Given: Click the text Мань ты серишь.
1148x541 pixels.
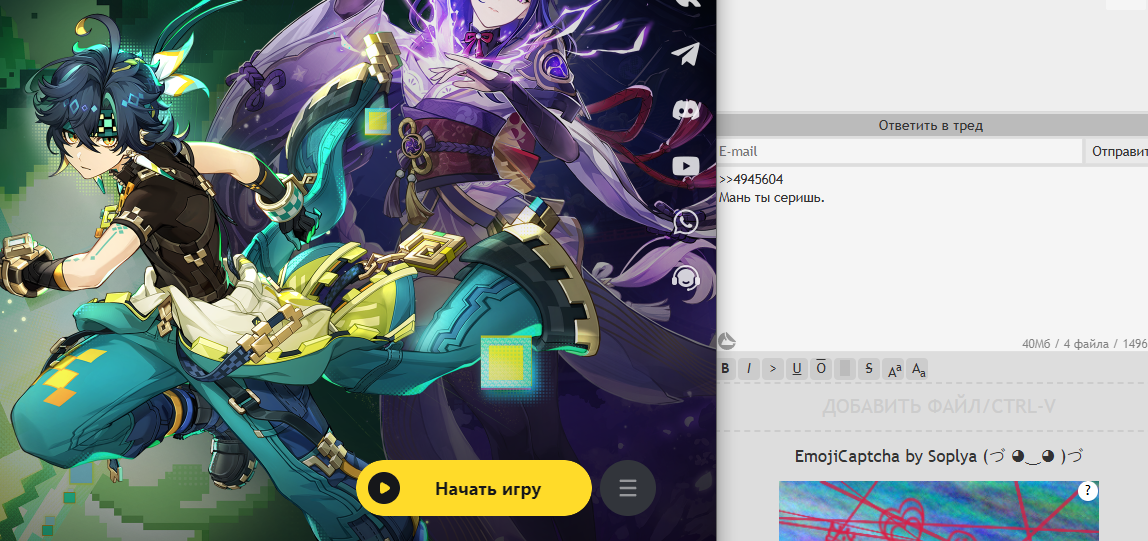Looking at the screenshot, I should click(772, 198).
